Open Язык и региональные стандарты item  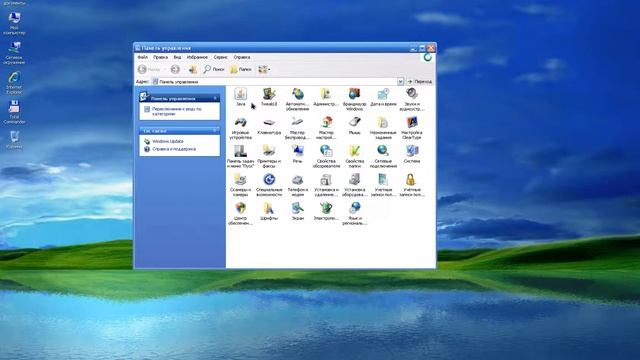click(354, 213)
